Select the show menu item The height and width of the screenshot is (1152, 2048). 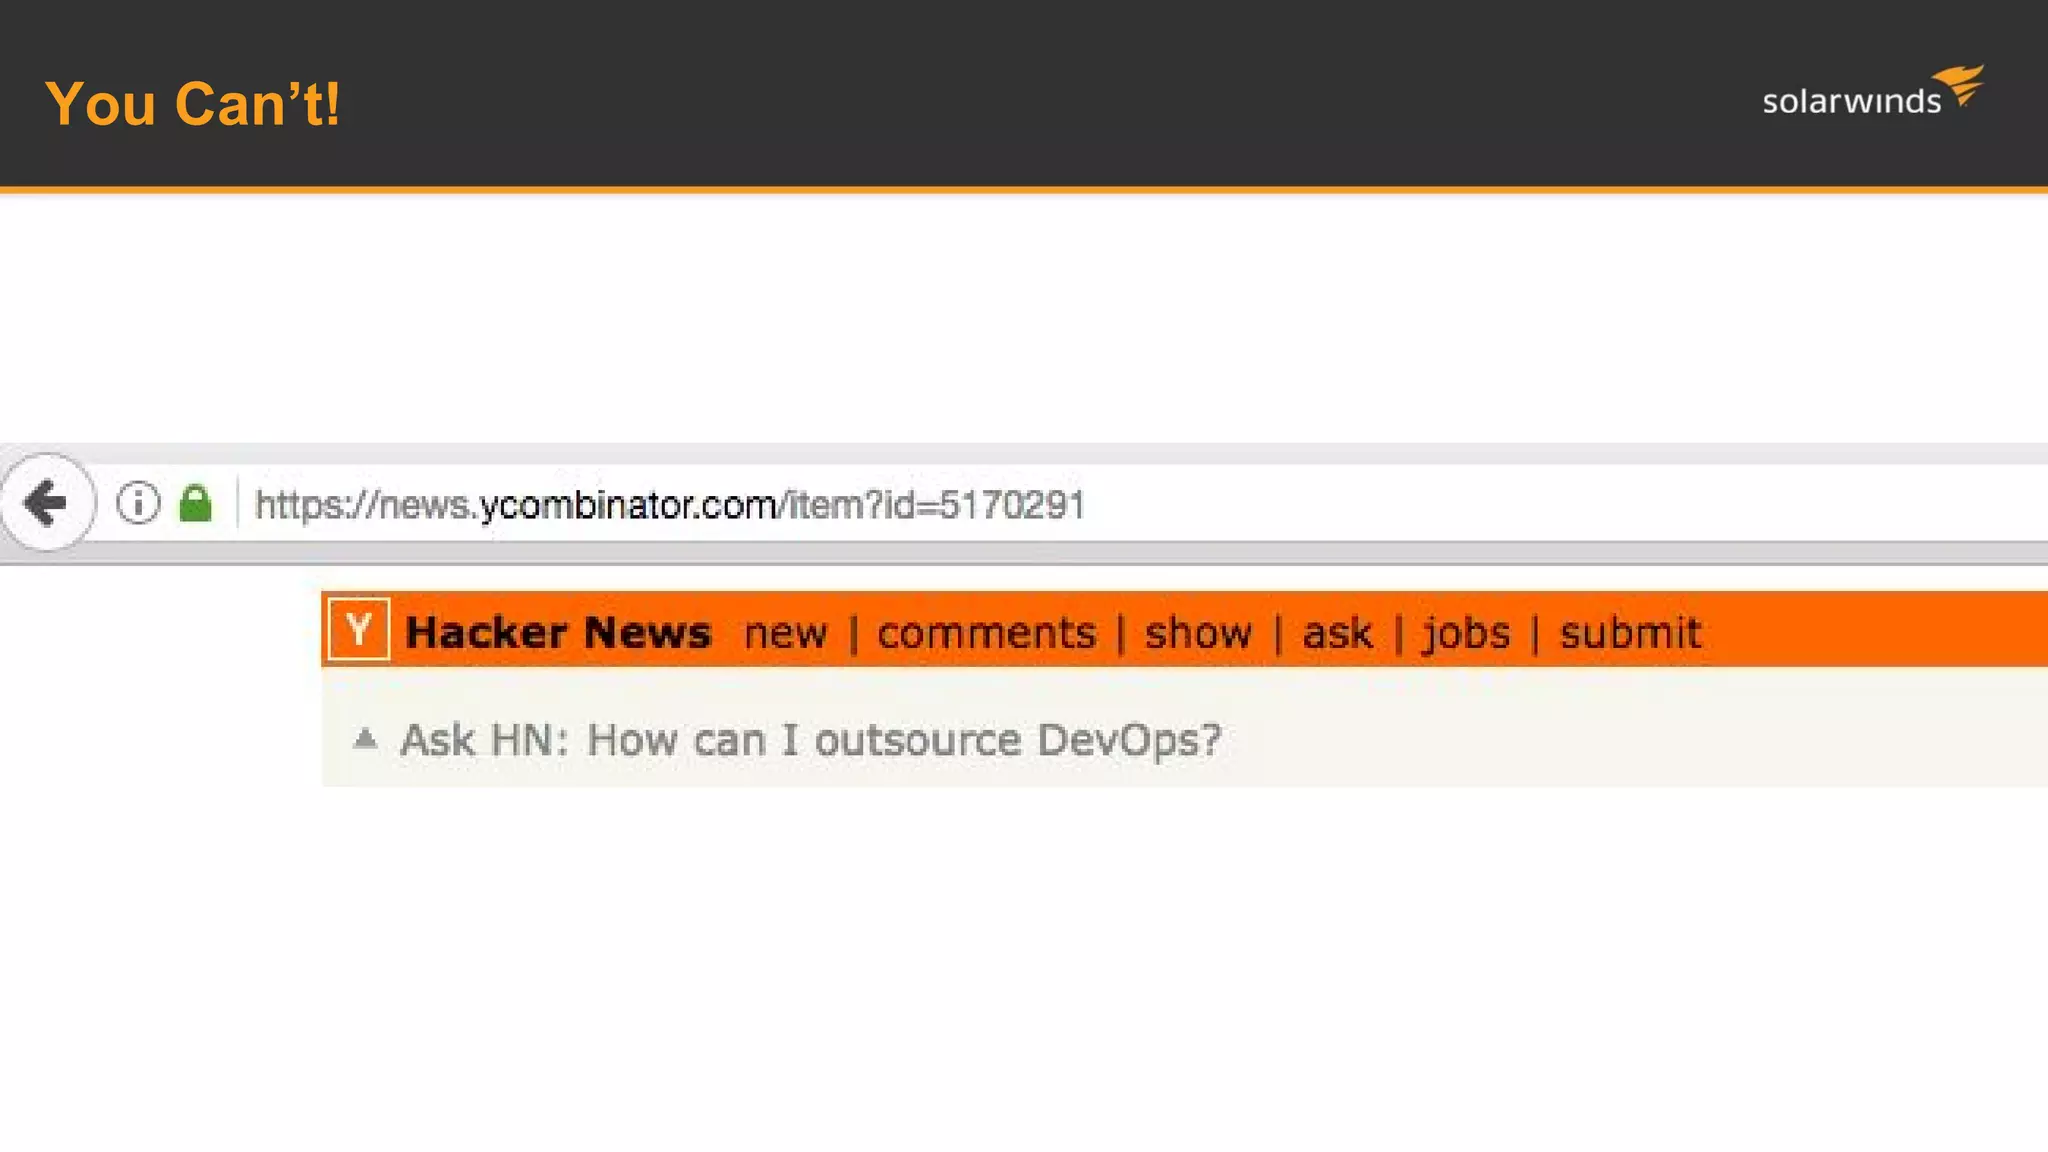[1197, 633]
